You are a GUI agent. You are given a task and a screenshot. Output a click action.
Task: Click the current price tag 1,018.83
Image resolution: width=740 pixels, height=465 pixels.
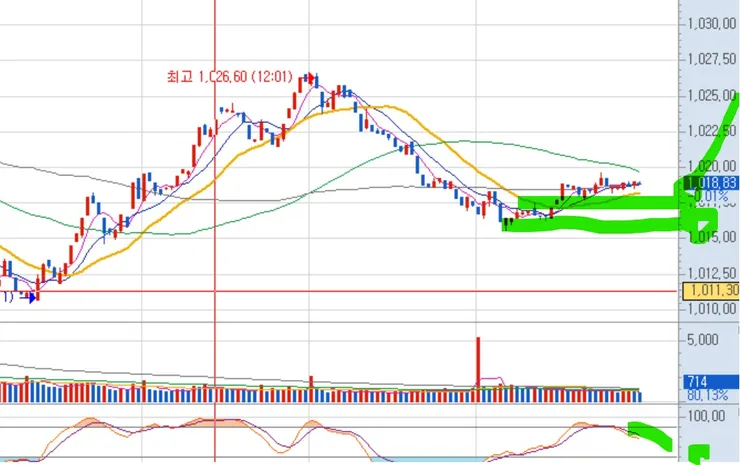(711, 183)
